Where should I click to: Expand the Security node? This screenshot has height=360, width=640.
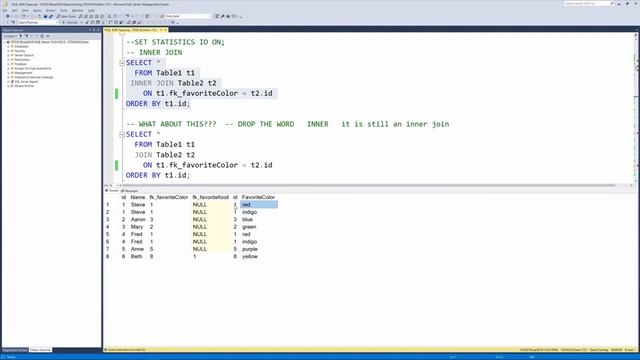tap(8, 51)
